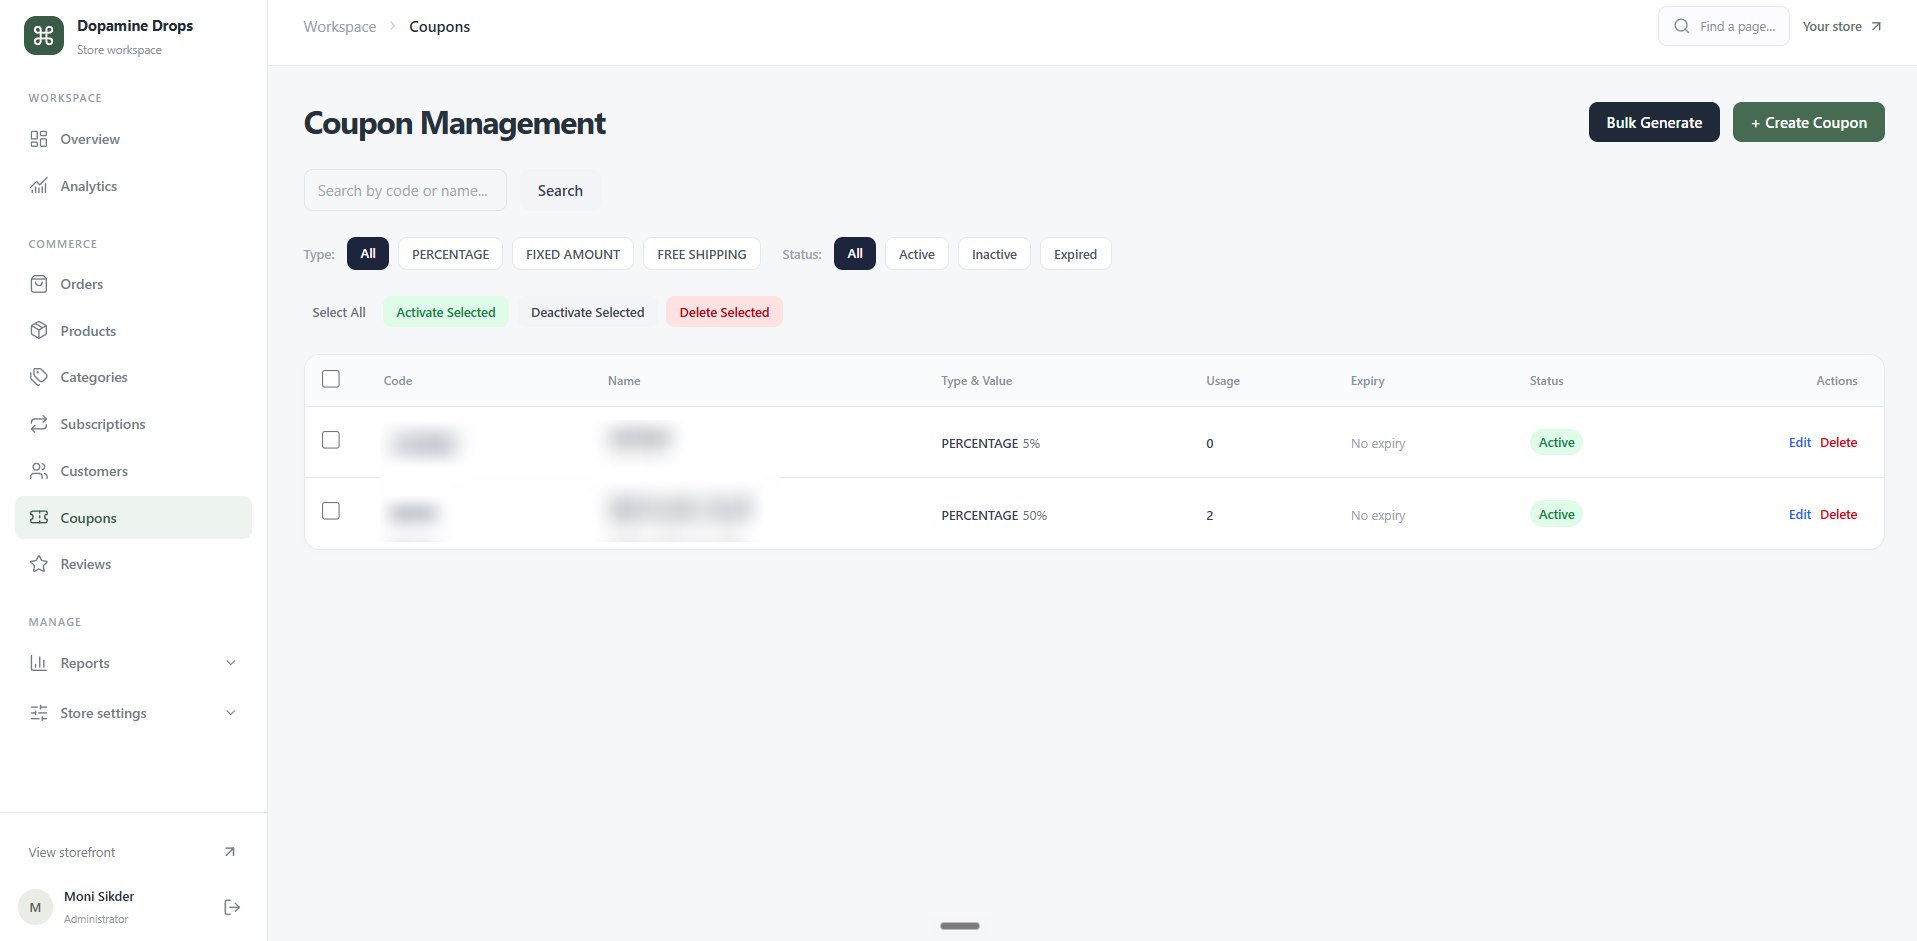Open Subscriptions via its repeat icon
1917x941 pixels.
39,424
